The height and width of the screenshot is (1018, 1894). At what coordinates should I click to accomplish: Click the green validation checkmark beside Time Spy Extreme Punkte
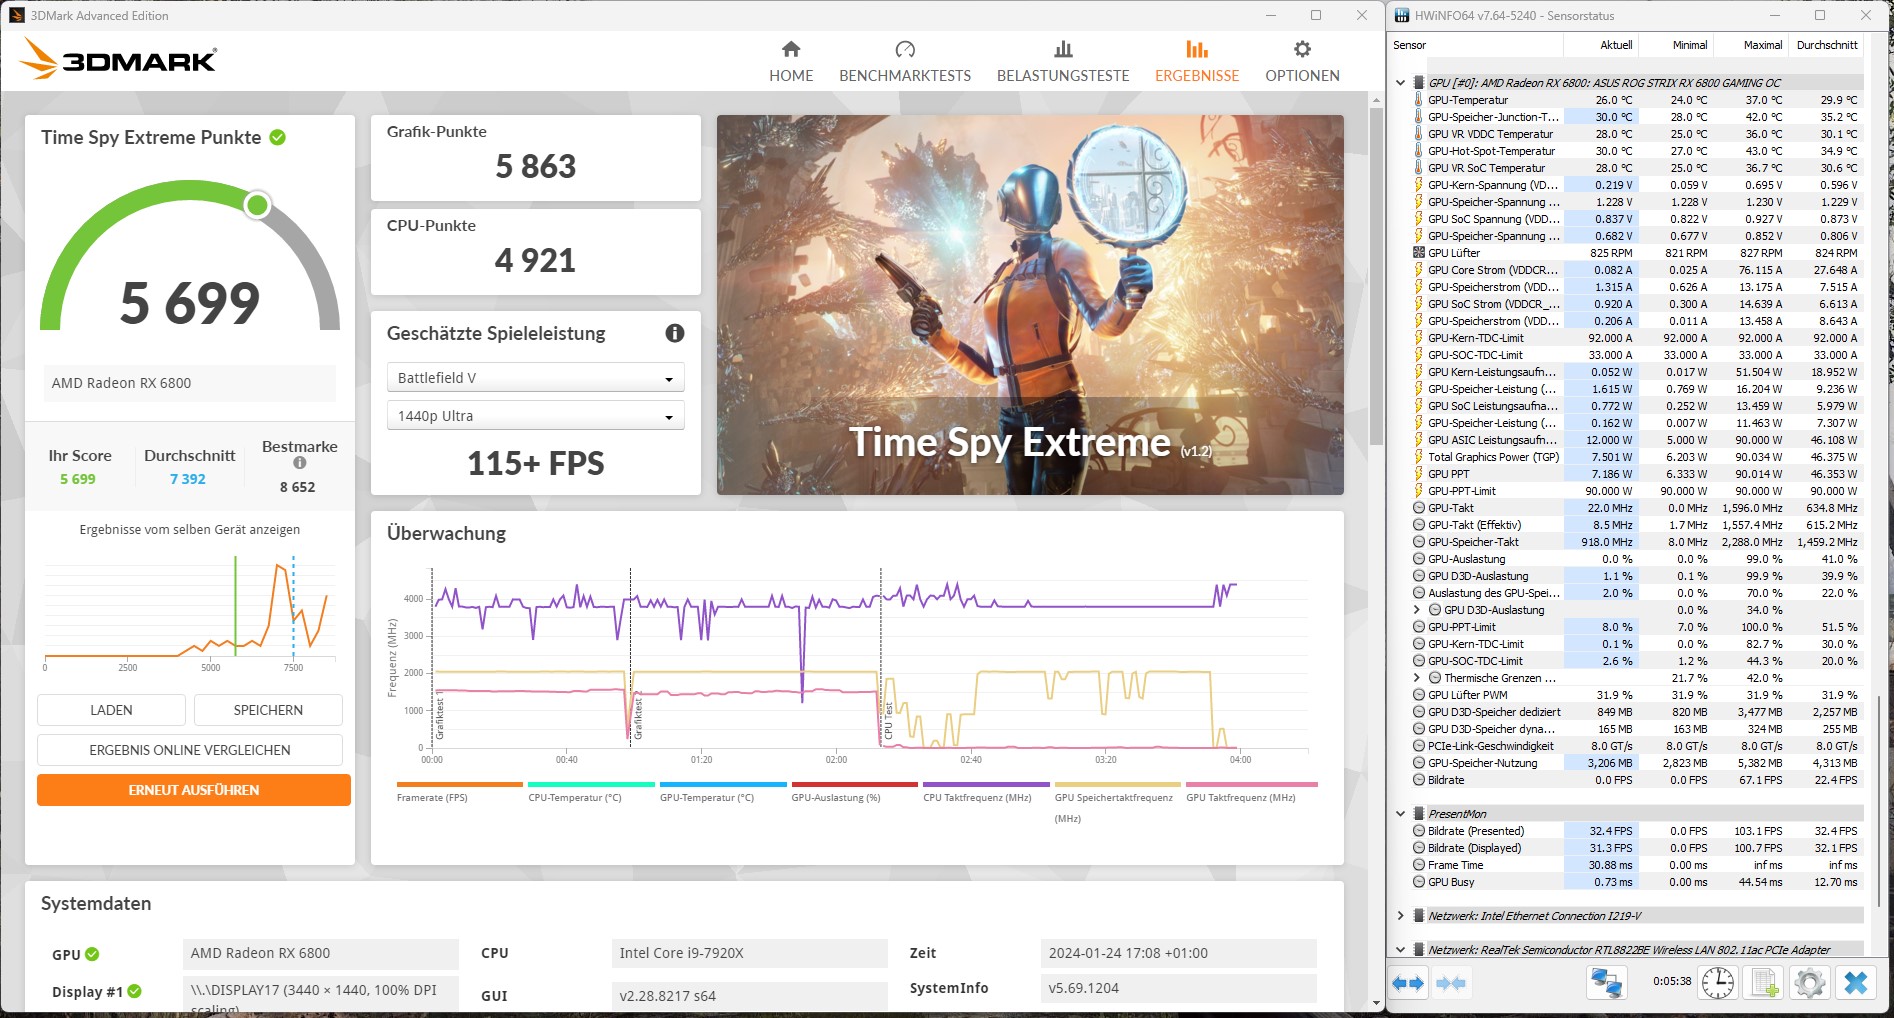278,137
